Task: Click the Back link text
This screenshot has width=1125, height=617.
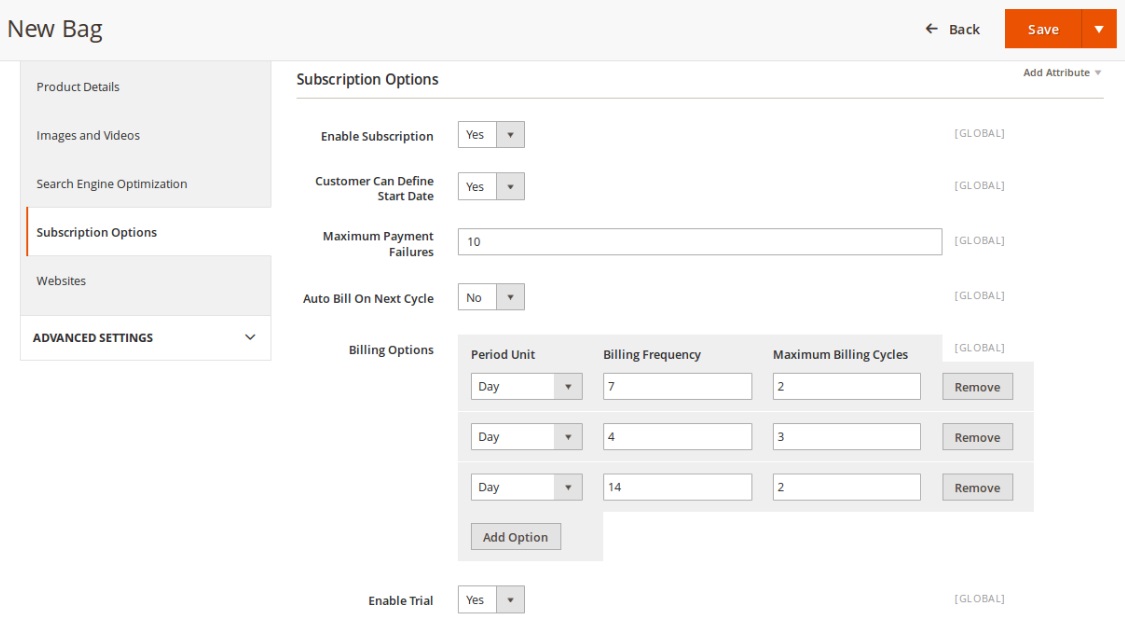Action: (964, 29)
